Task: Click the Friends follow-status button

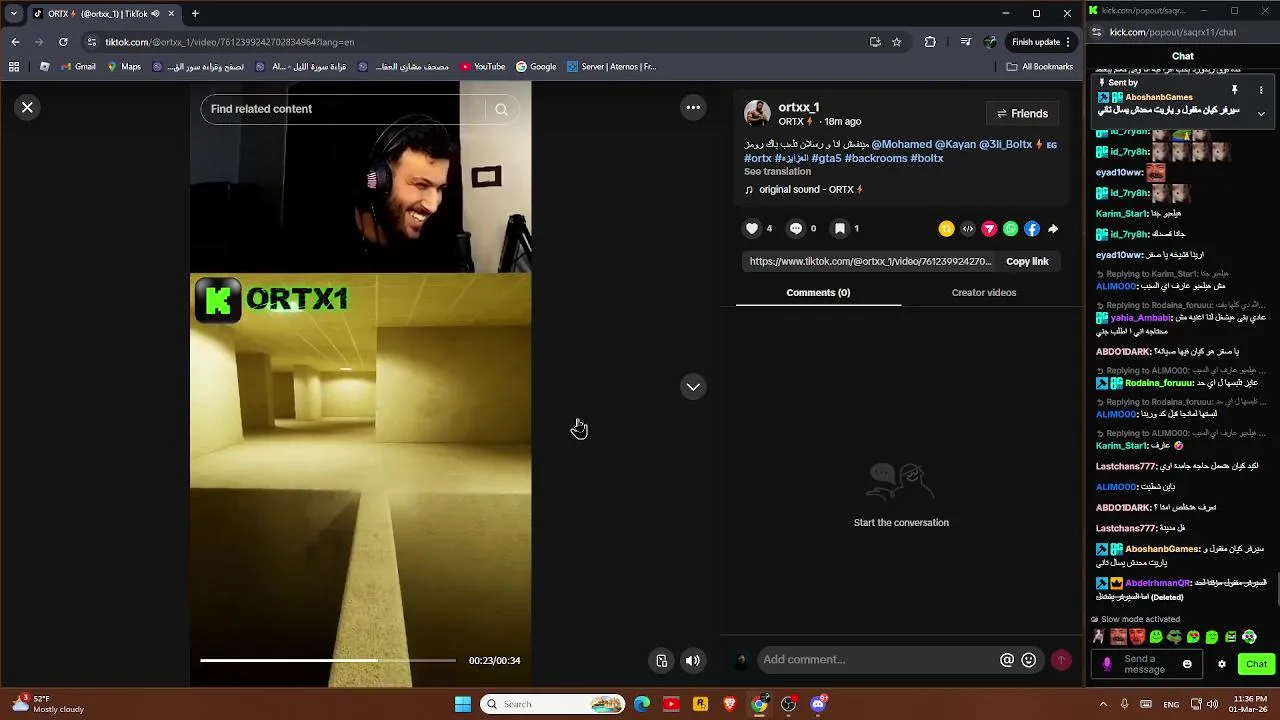Action: click(x=1022, y=113)
